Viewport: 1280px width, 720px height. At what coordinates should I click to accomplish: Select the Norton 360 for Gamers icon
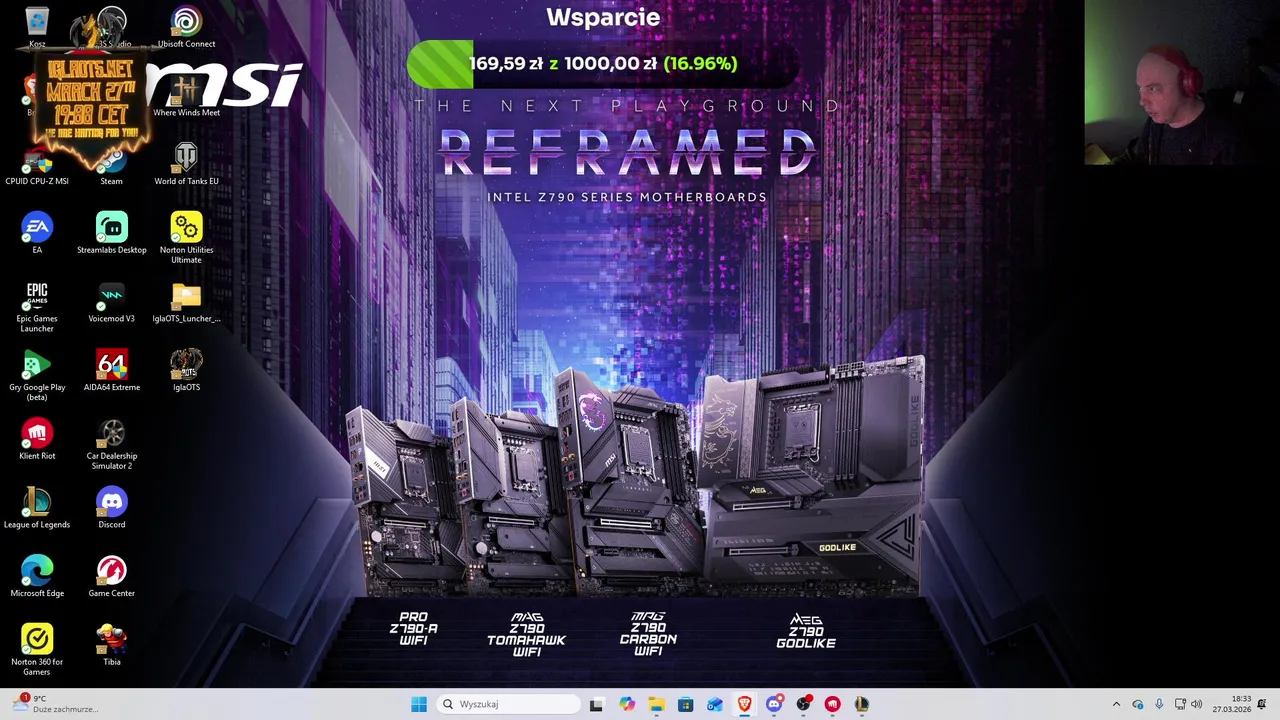[37, 650]
